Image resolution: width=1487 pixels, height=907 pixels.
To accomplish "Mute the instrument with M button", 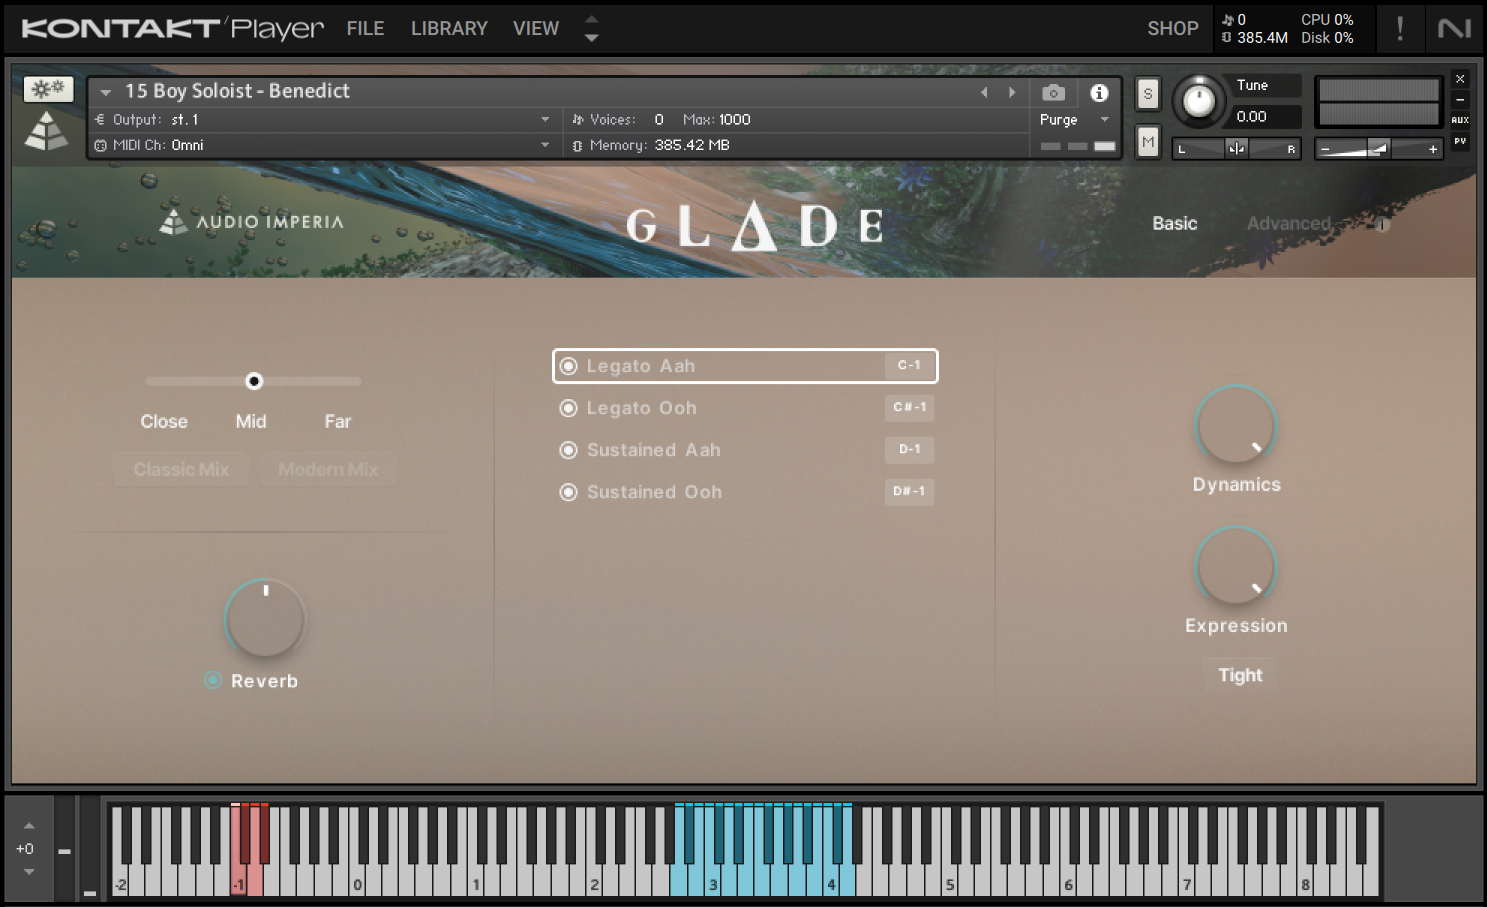I will [x=1148, y=142].
